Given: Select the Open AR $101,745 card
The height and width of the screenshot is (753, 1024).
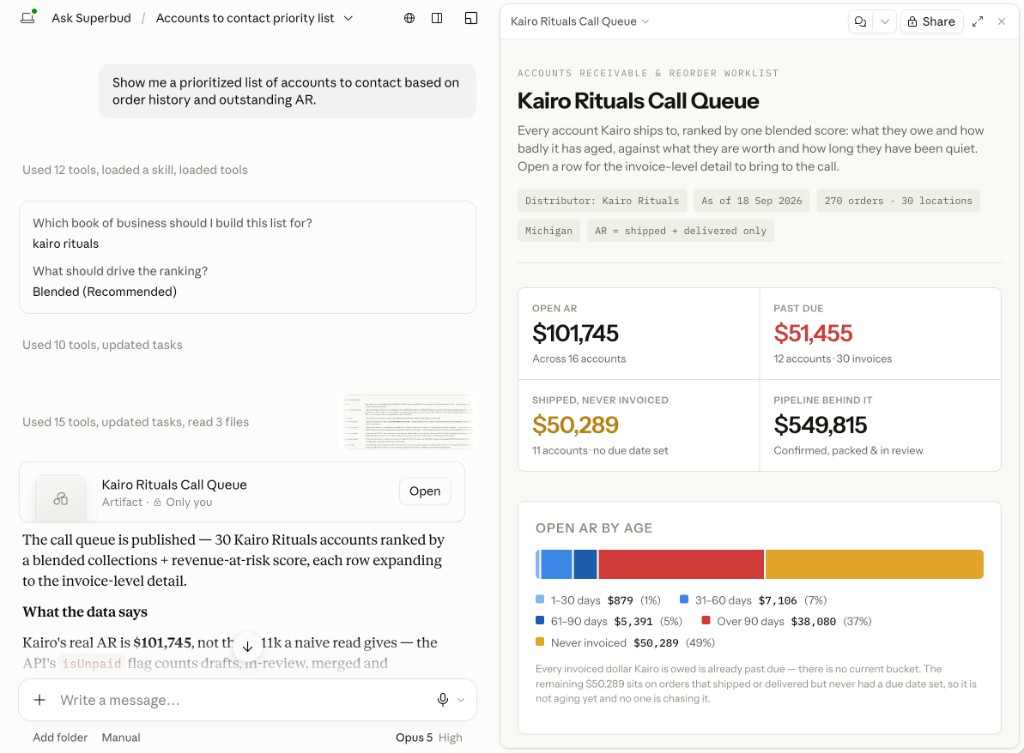Looking at the screenshot, I should (639, 334).
